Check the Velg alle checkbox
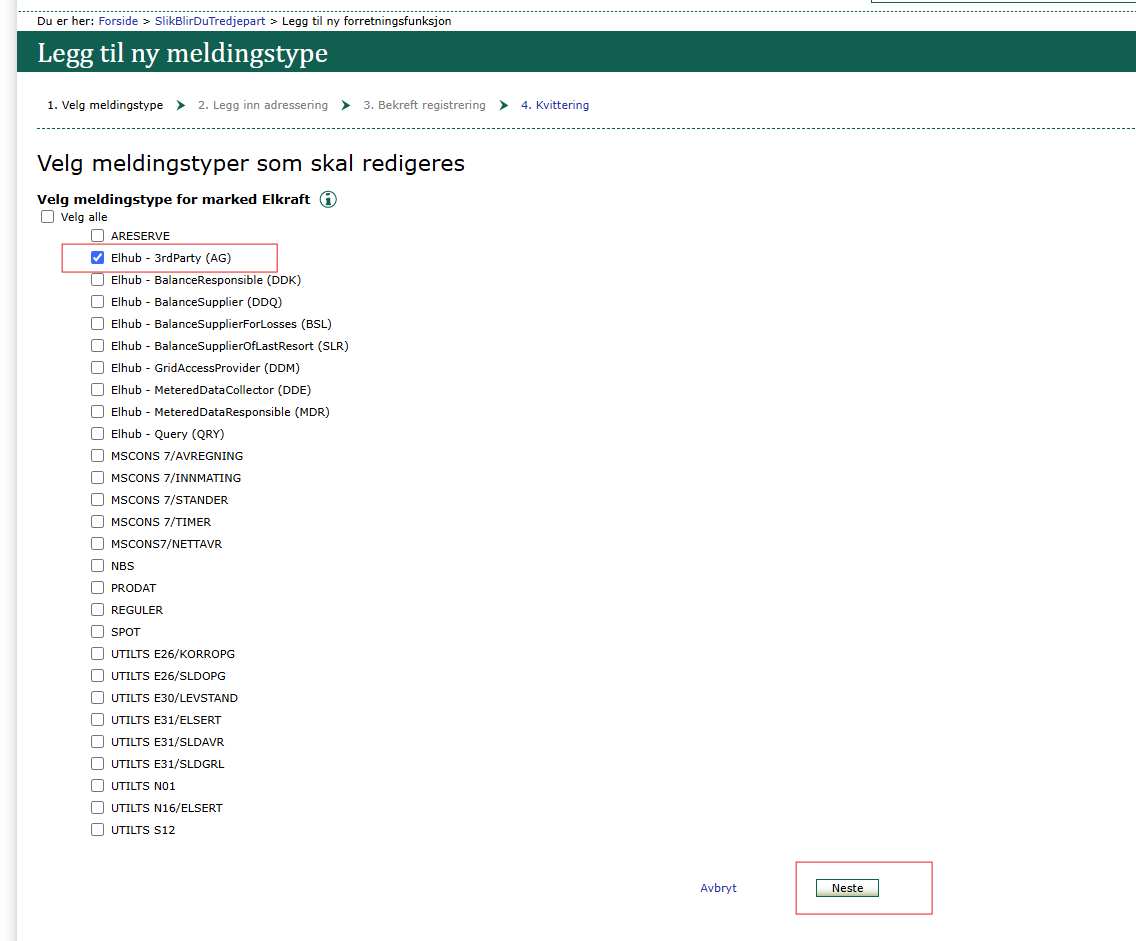1136x941 pixels. coord(48,217)
